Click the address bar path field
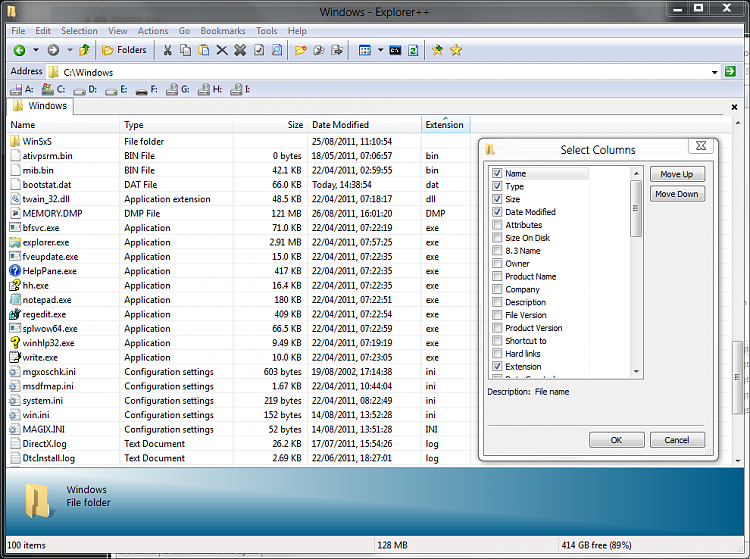 [x=383, y=72]
